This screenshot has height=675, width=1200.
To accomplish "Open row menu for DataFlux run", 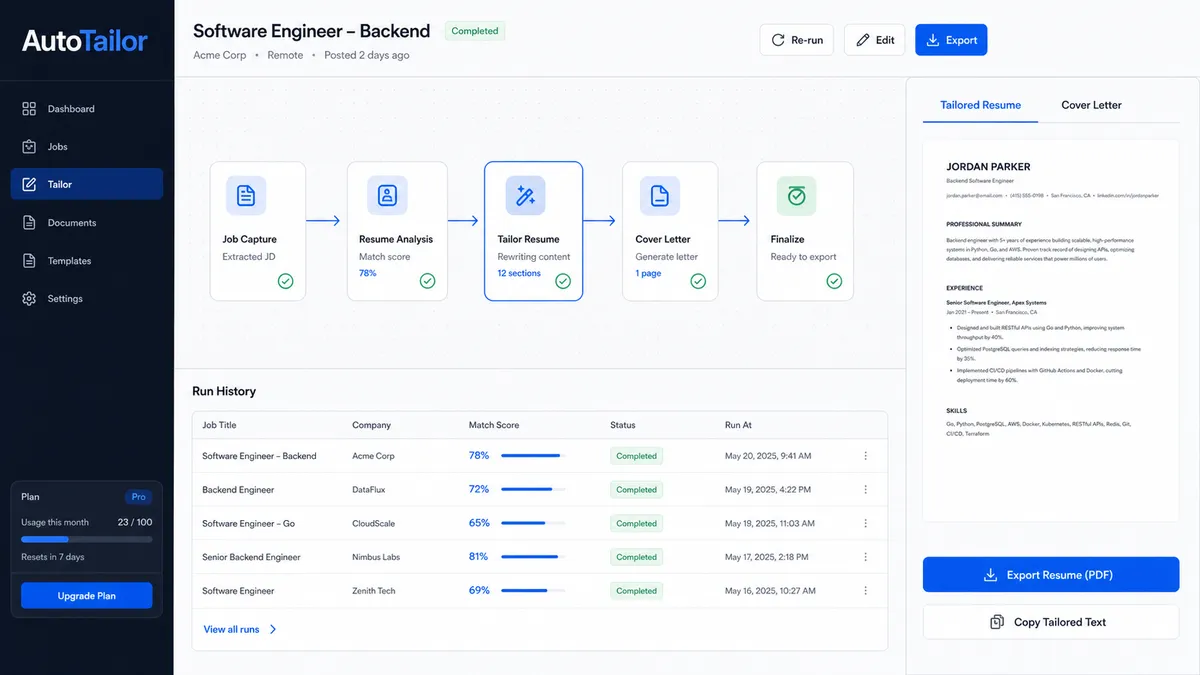I will [865, 490].
